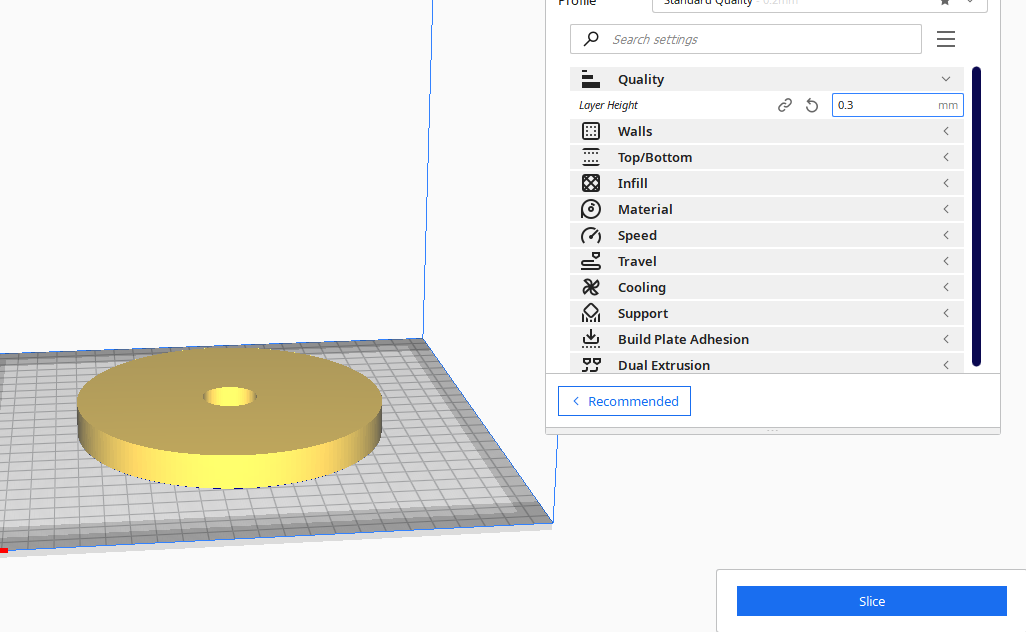This screenshot has height=632, width=1026.
Task: Expand the Material section chevron
Action: (x=946, y=209)
